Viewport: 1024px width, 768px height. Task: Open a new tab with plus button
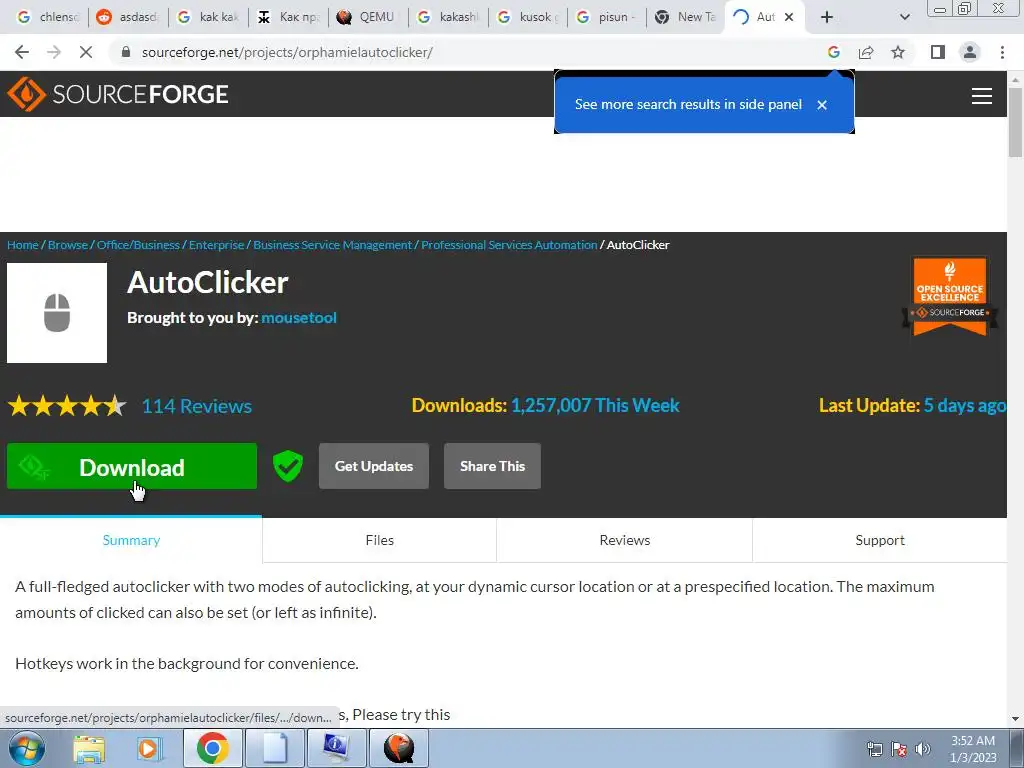[x=827, y=17]
